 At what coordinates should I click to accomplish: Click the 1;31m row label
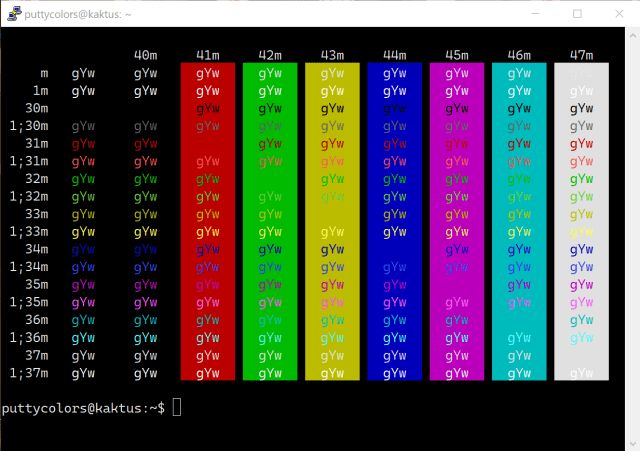click(x=29, y=161)
